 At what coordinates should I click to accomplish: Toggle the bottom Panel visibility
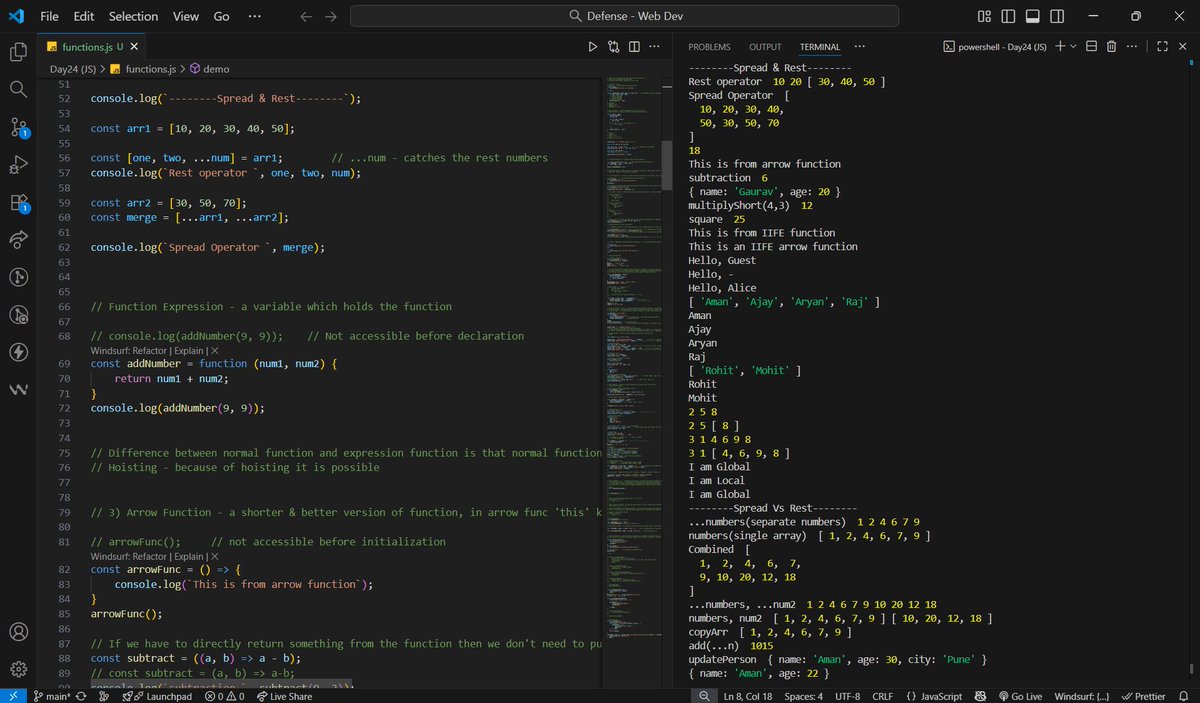coord(1032,16)
